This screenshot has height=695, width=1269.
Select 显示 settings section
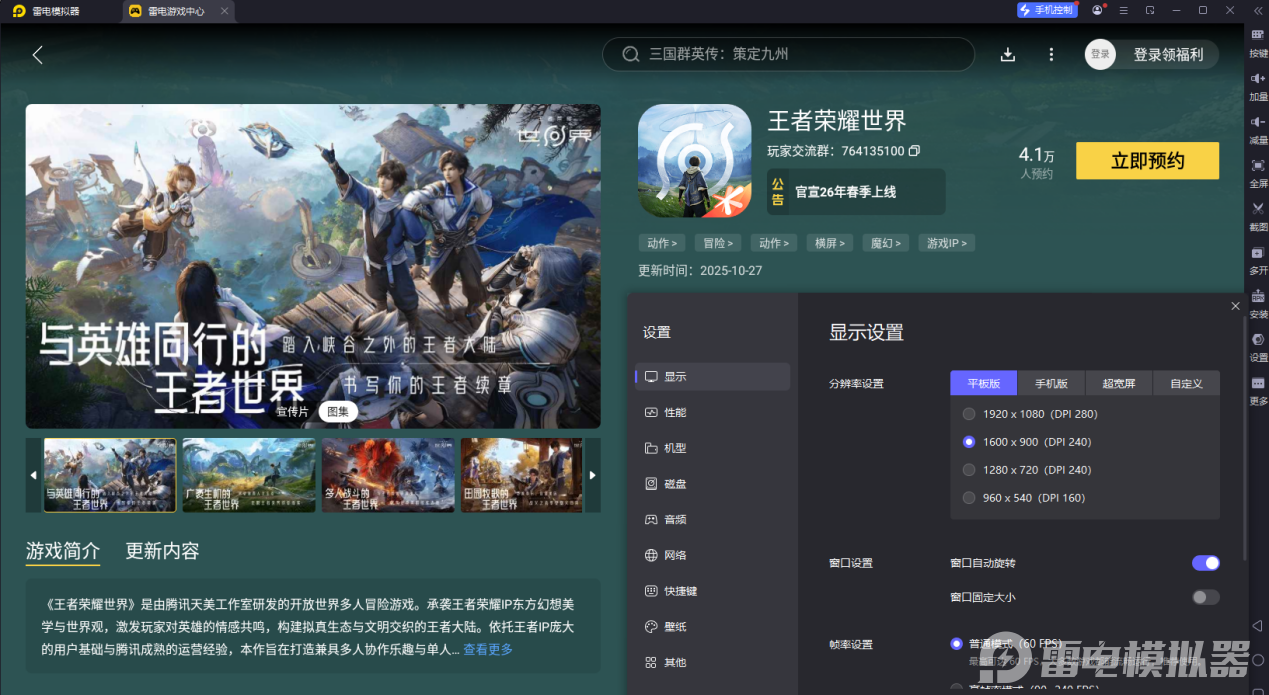coord(713,376)
